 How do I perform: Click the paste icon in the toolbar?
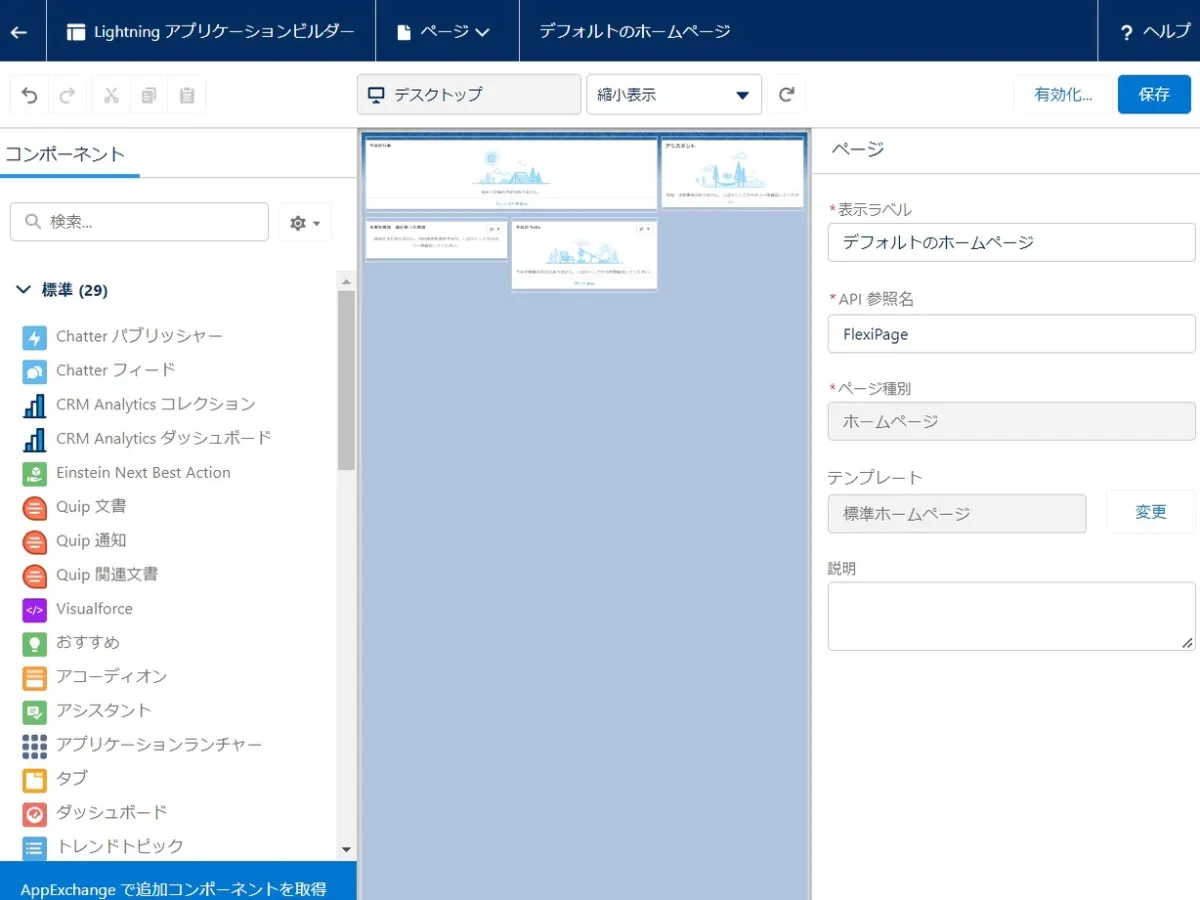pos(186,94)
